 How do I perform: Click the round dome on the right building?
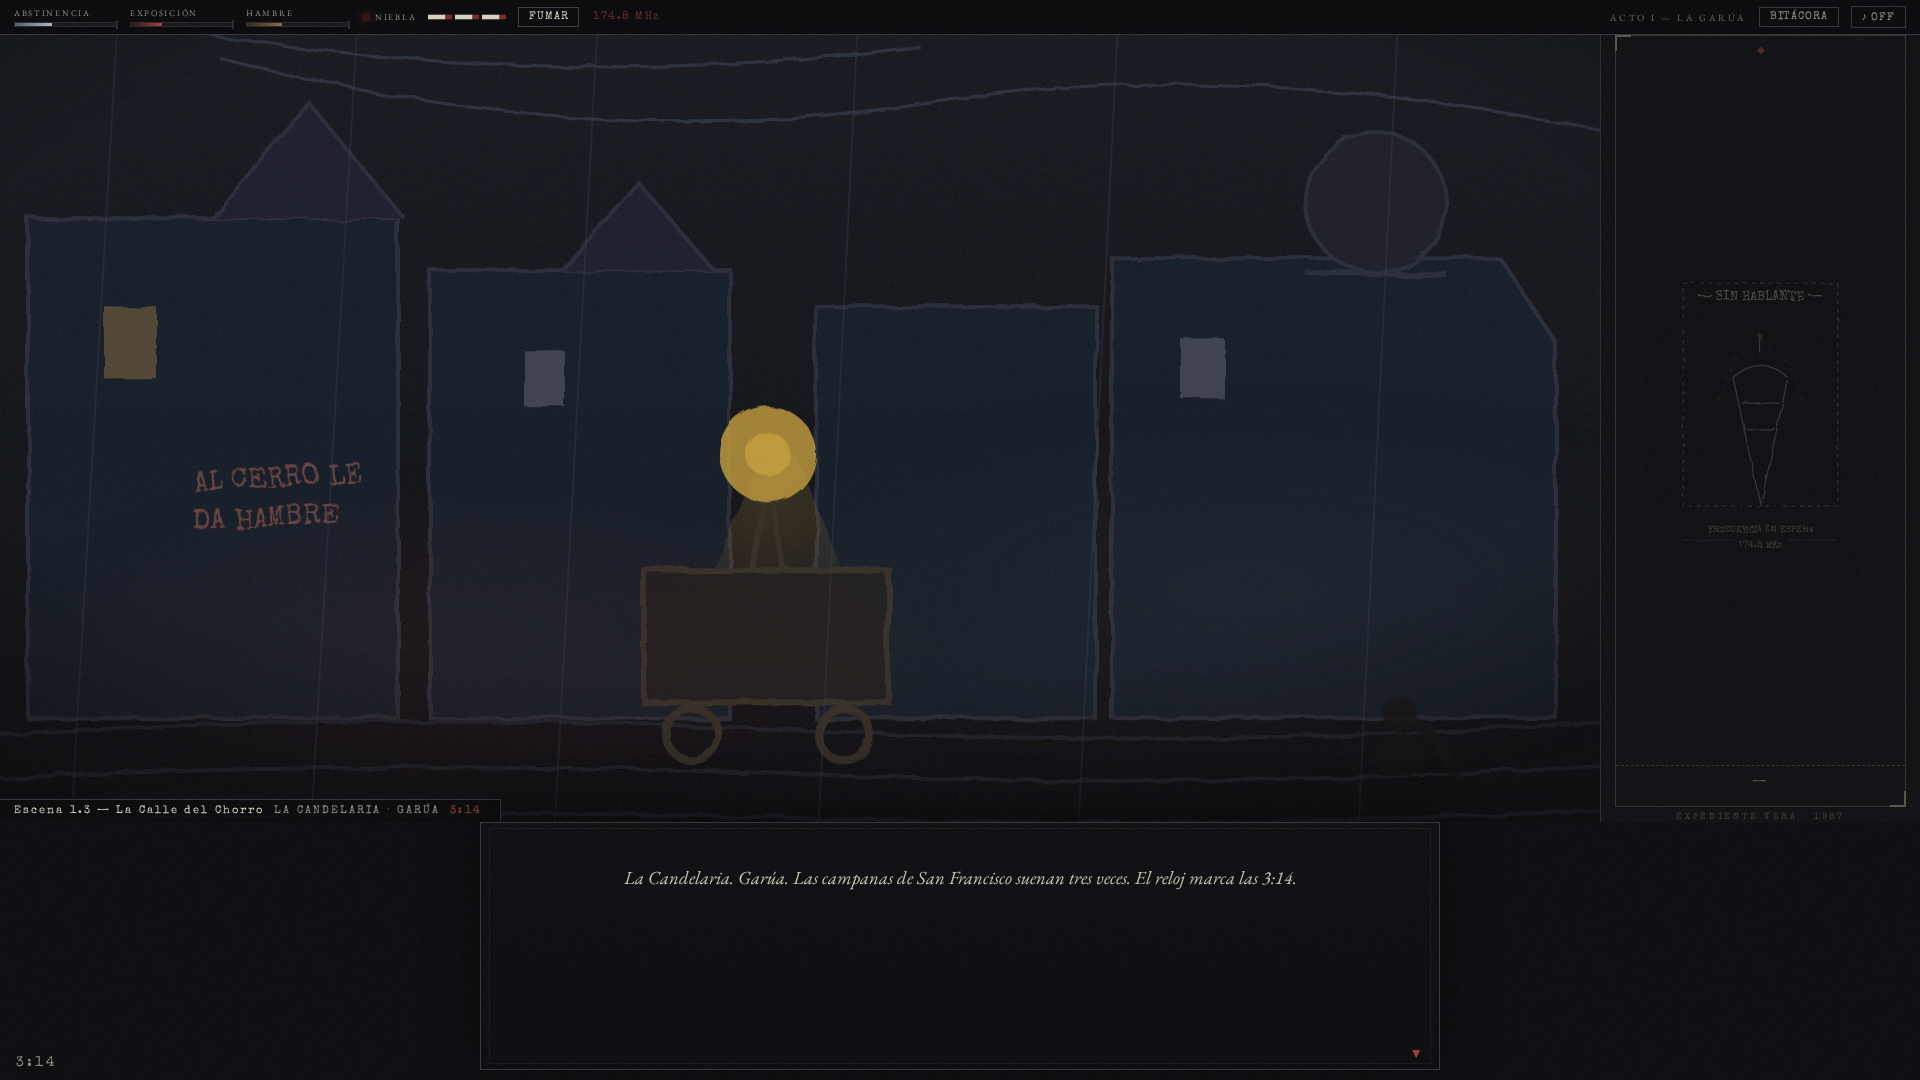(x=1376, y=201)
